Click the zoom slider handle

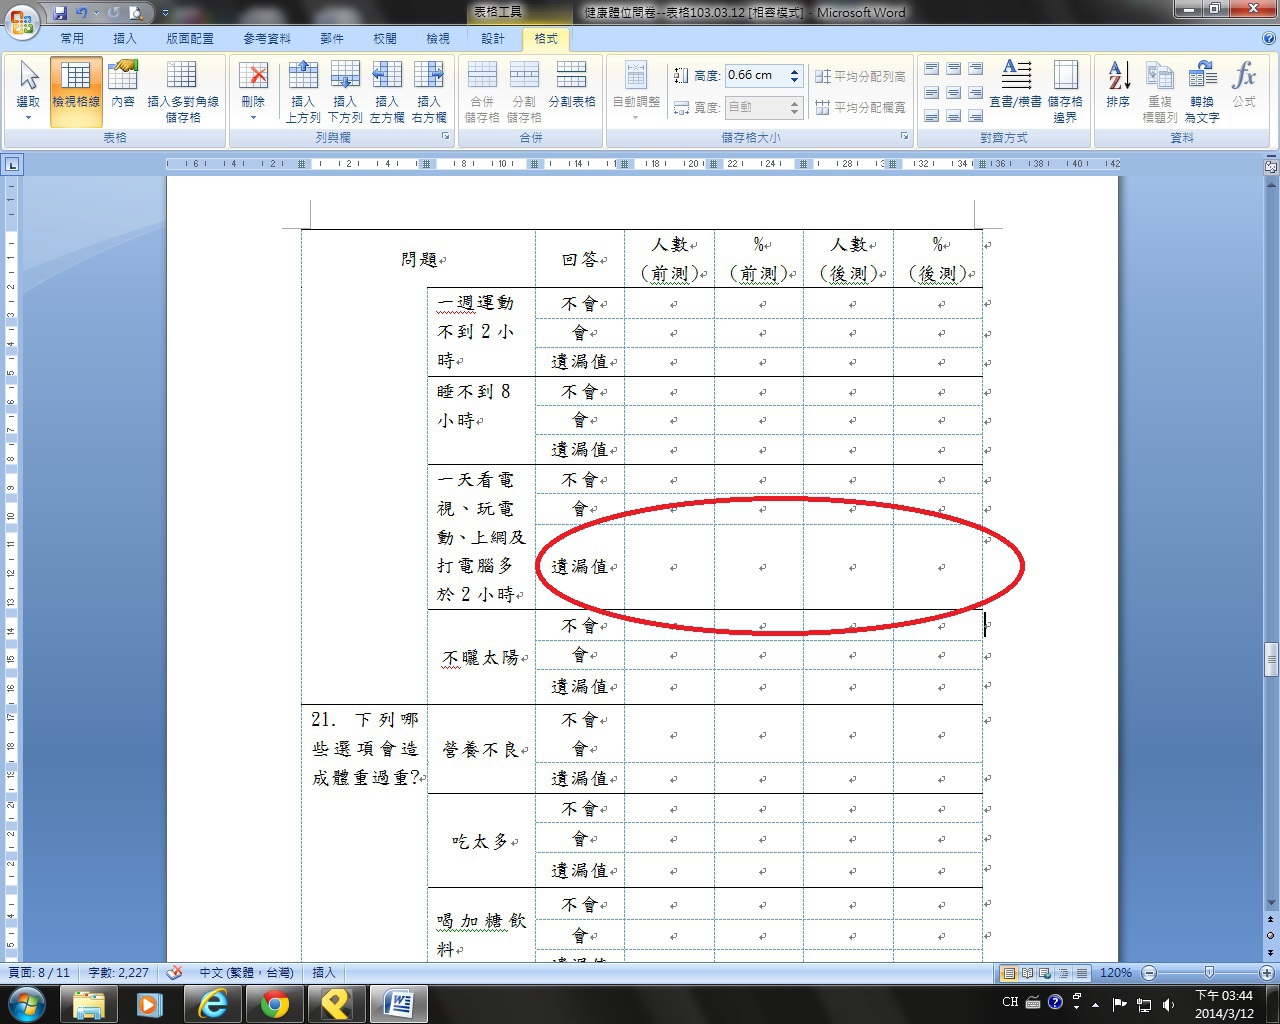(1209, 973)
